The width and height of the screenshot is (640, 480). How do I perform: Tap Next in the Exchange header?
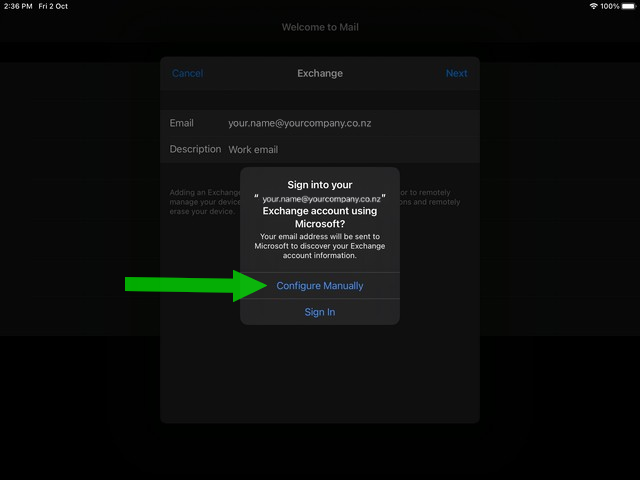click(456, 73)
